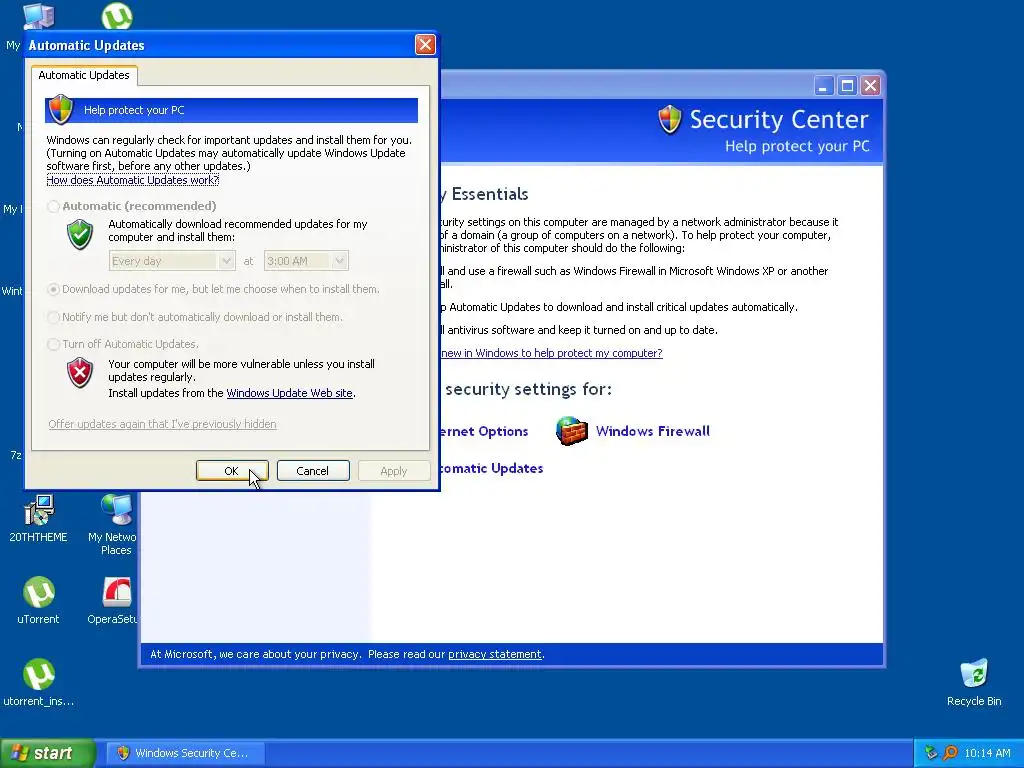Screen dimensions: 1024x768
Task: Click Offer updates again that I've previously hidden
Action: pos(162,424)
